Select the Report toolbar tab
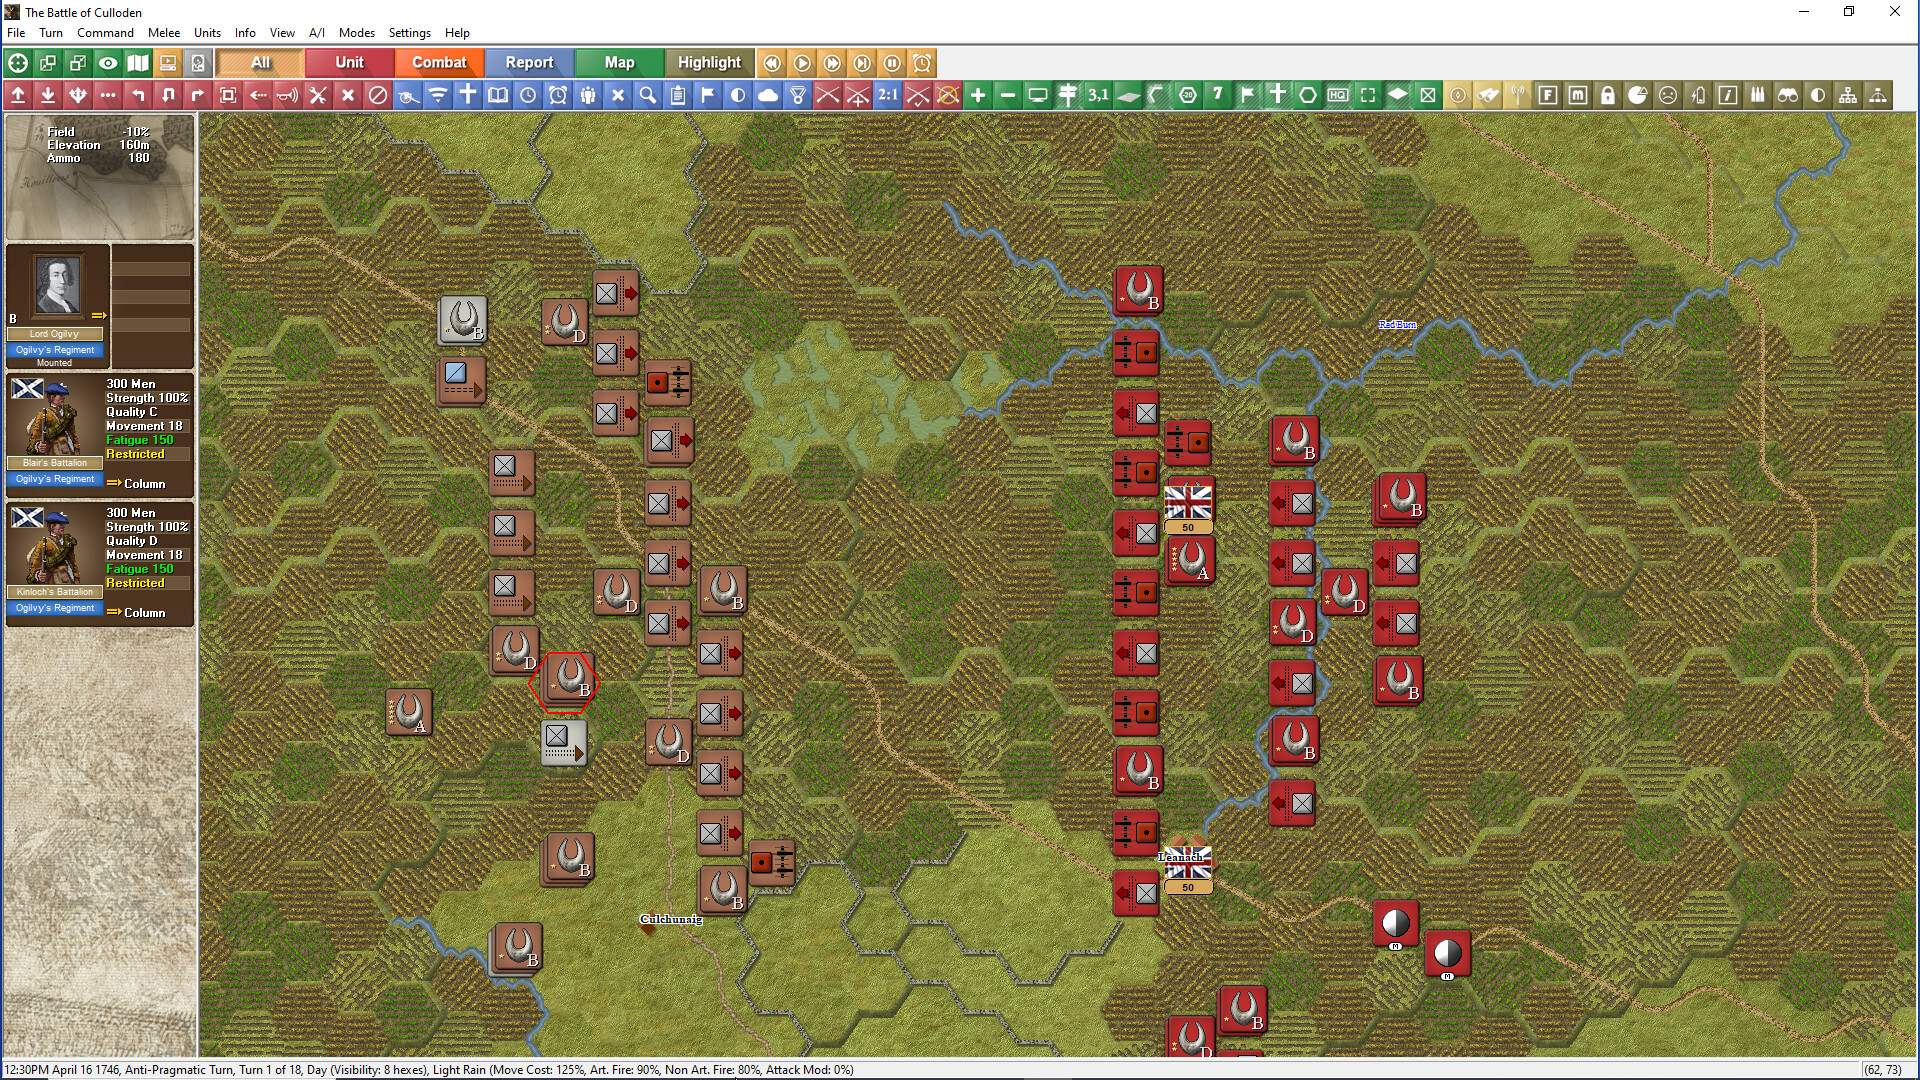The width and height of the screenshot is (1920, 1080). tap(529, 63)
